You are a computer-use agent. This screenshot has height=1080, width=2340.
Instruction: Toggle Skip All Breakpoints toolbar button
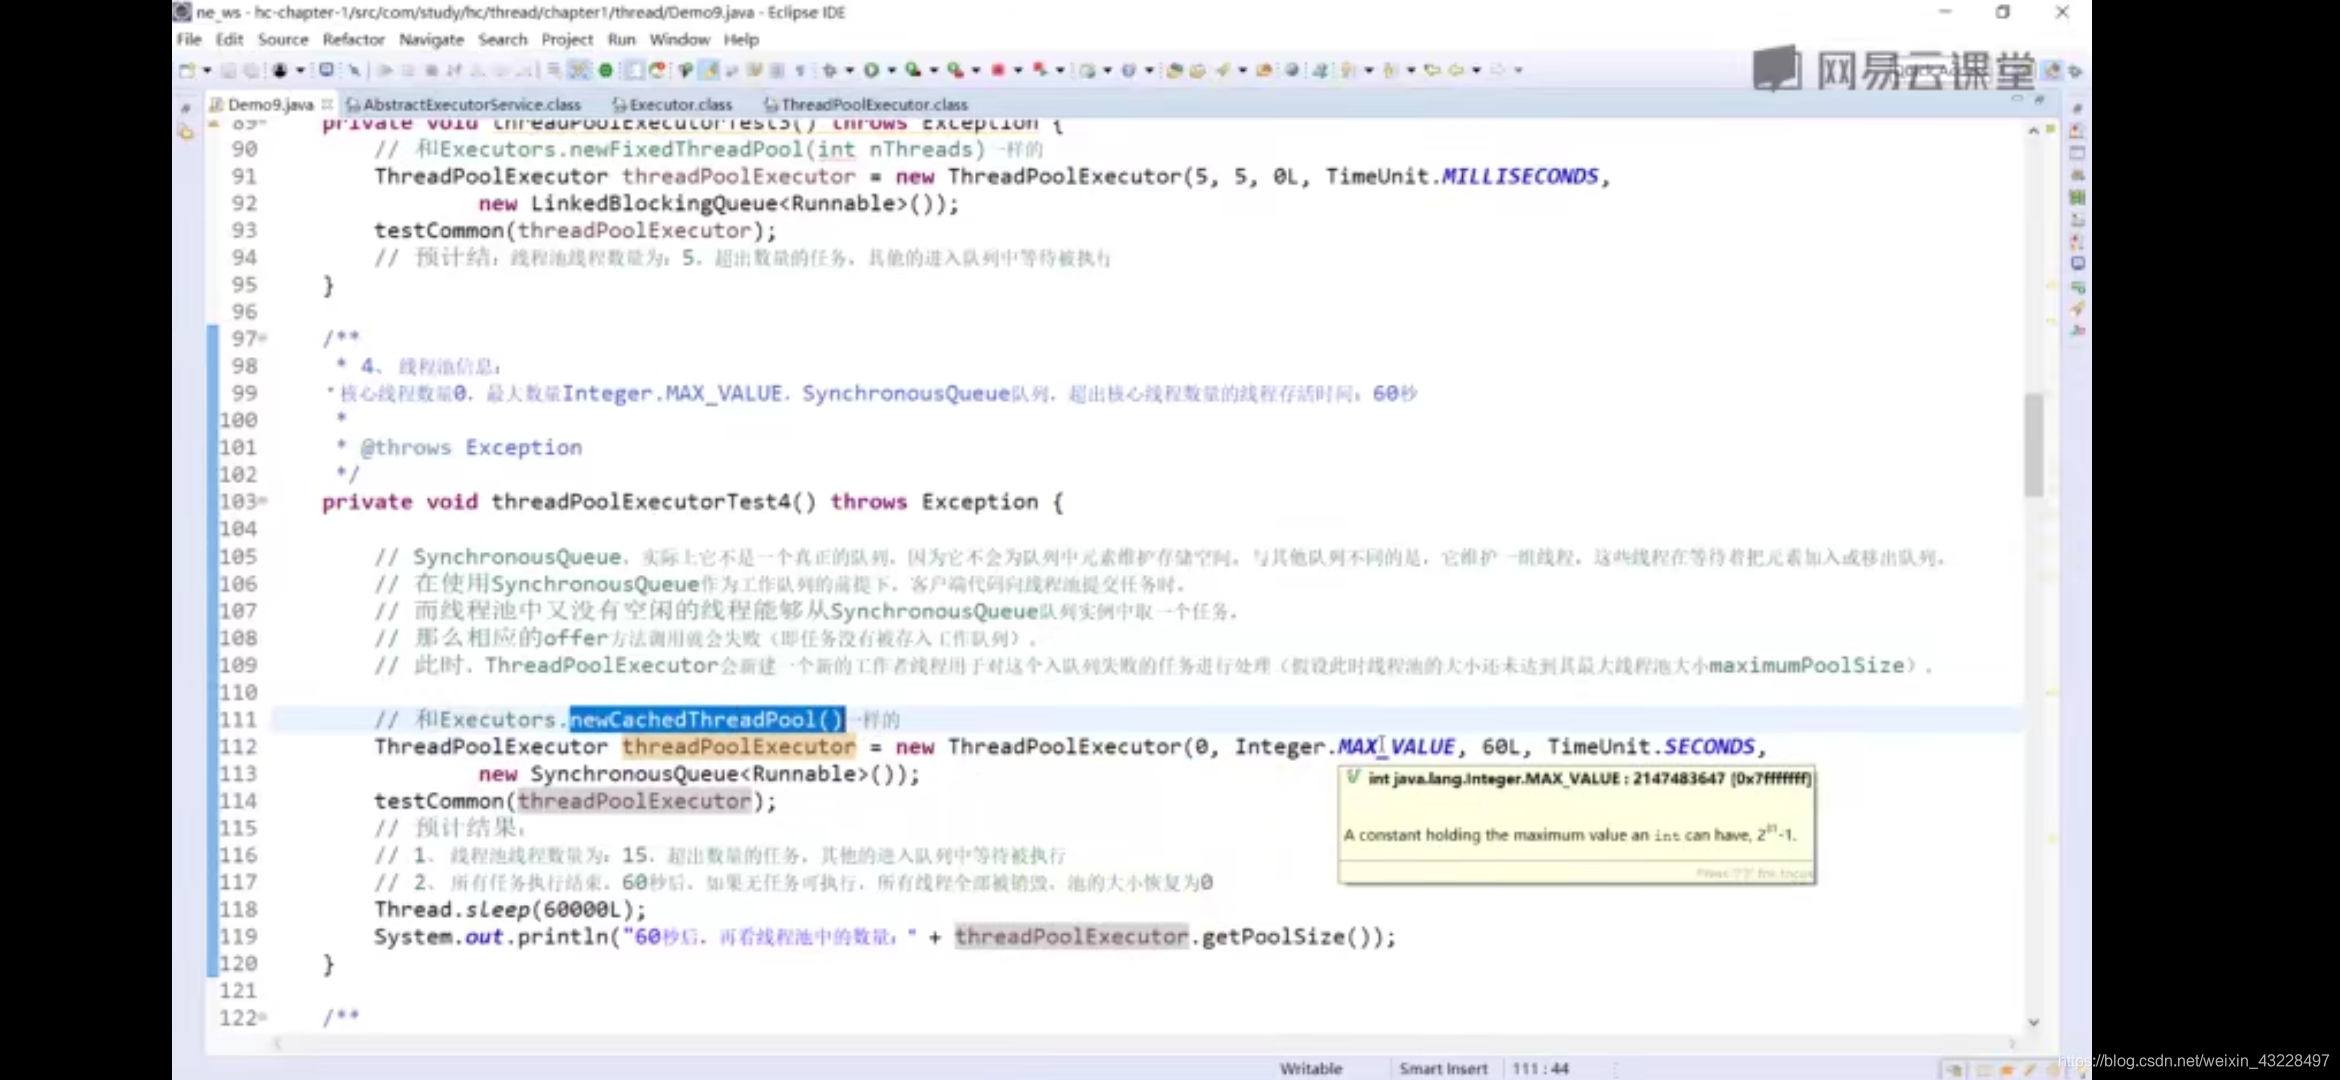coord(354,70)
